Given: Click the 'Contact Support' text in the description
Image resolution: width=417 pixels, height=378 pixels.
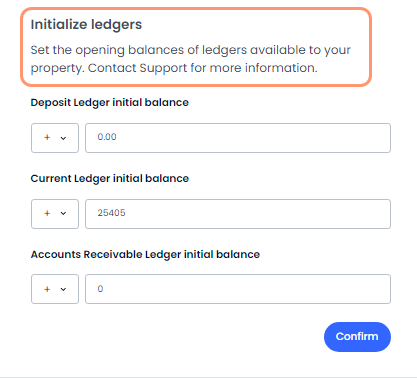Looking at the screenshot, I should pyautogui.click(x=137, y=68).
